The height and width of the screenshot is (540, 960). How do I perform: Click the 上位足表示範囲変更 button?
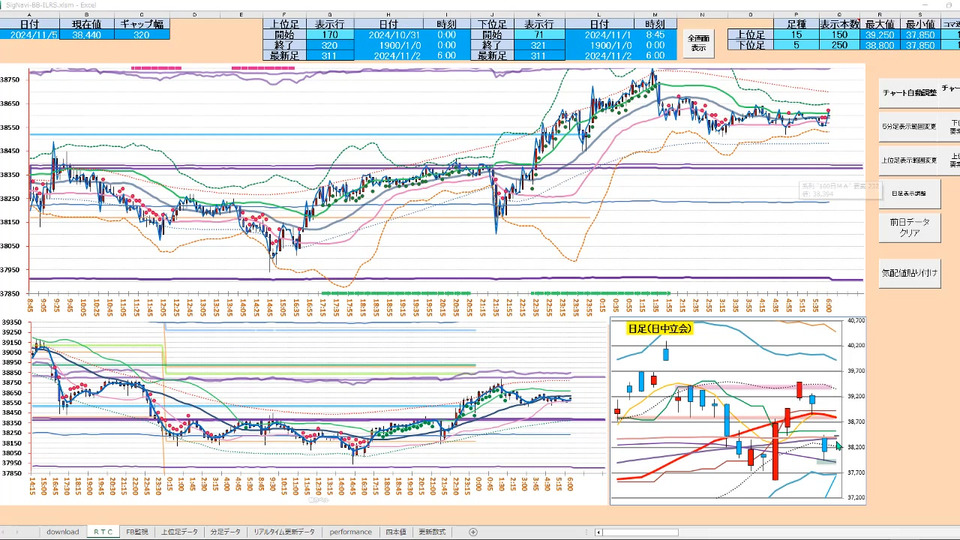[909, 160]
